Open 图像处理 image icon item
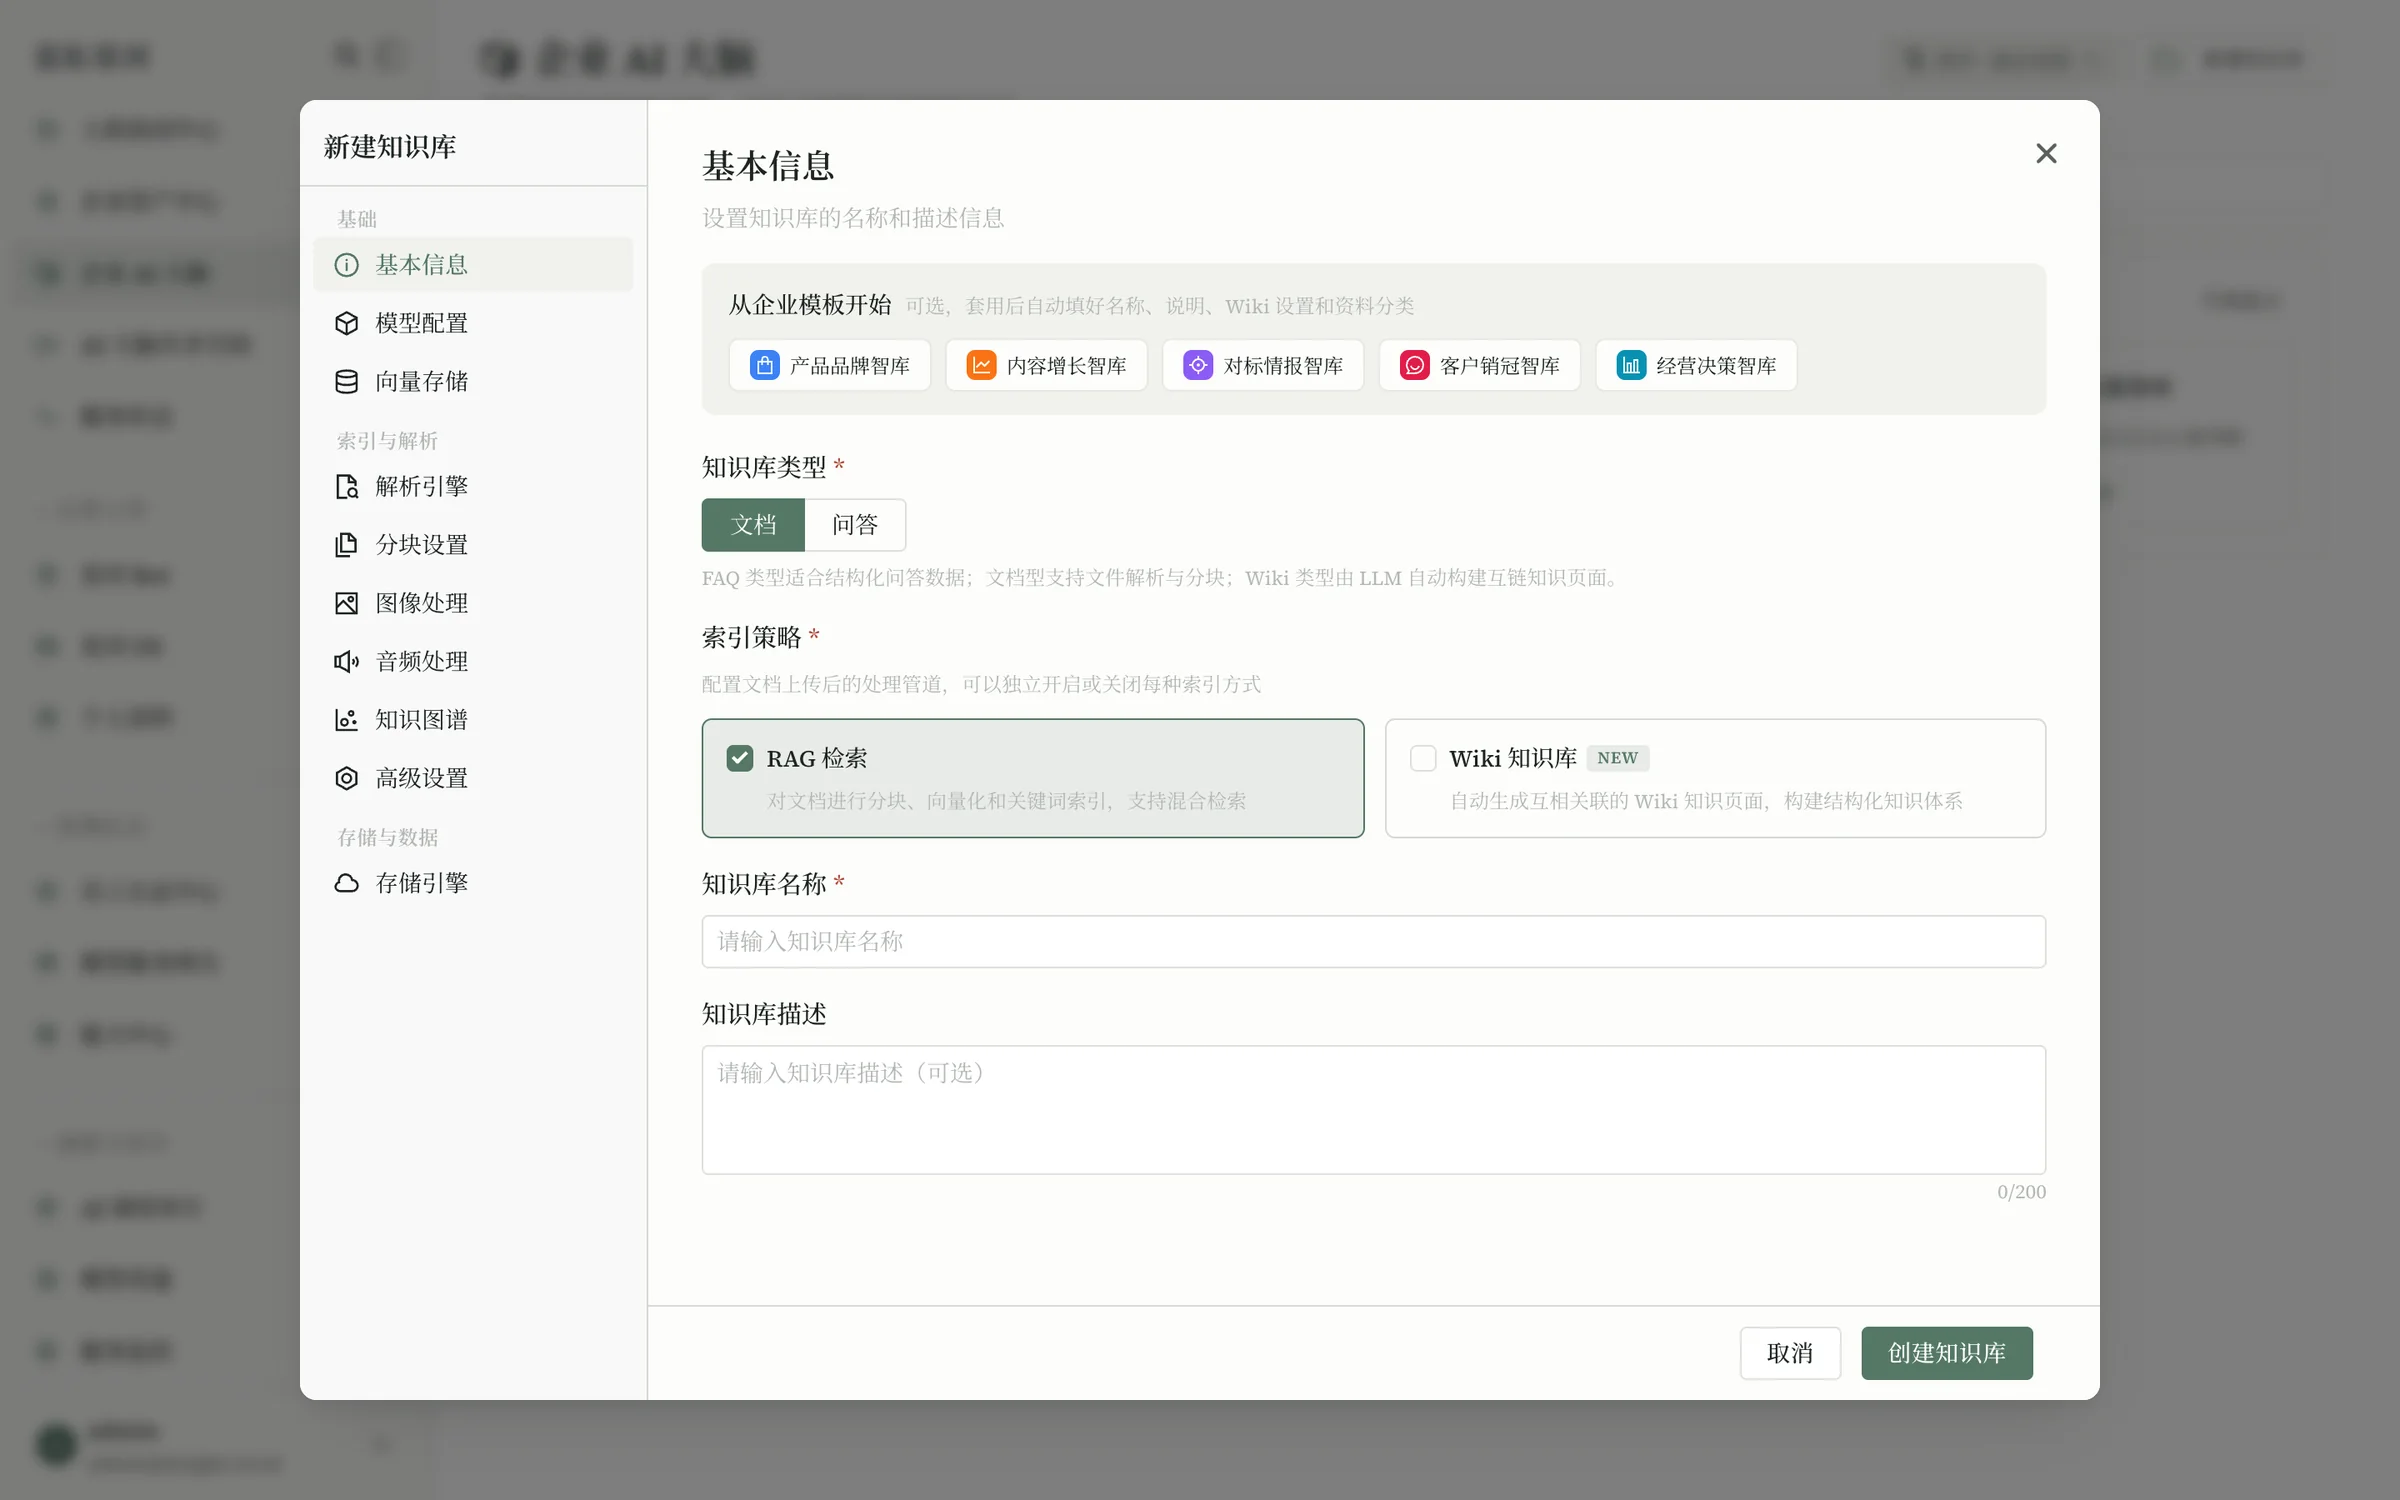 point(346,603)
